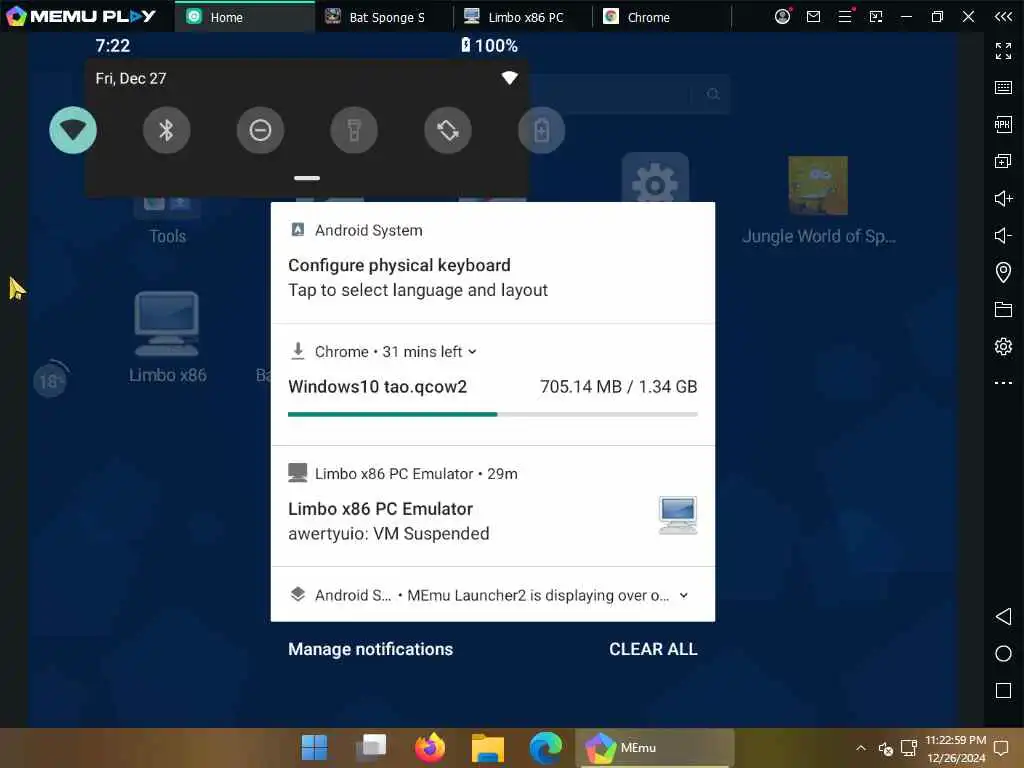Click the download progress bar

[493, 414]
